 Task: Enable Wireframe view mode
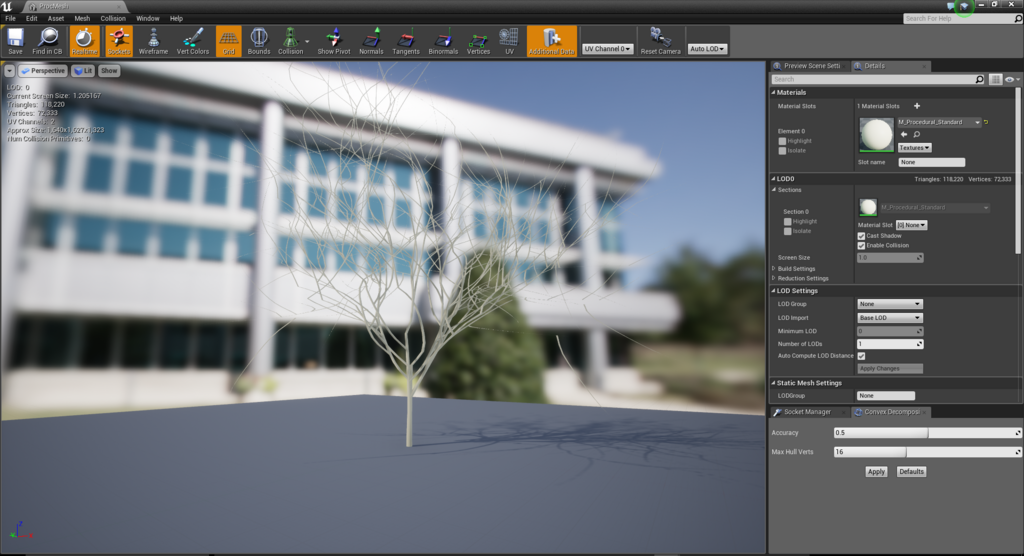pyautogui.click(x=153, y=41)
